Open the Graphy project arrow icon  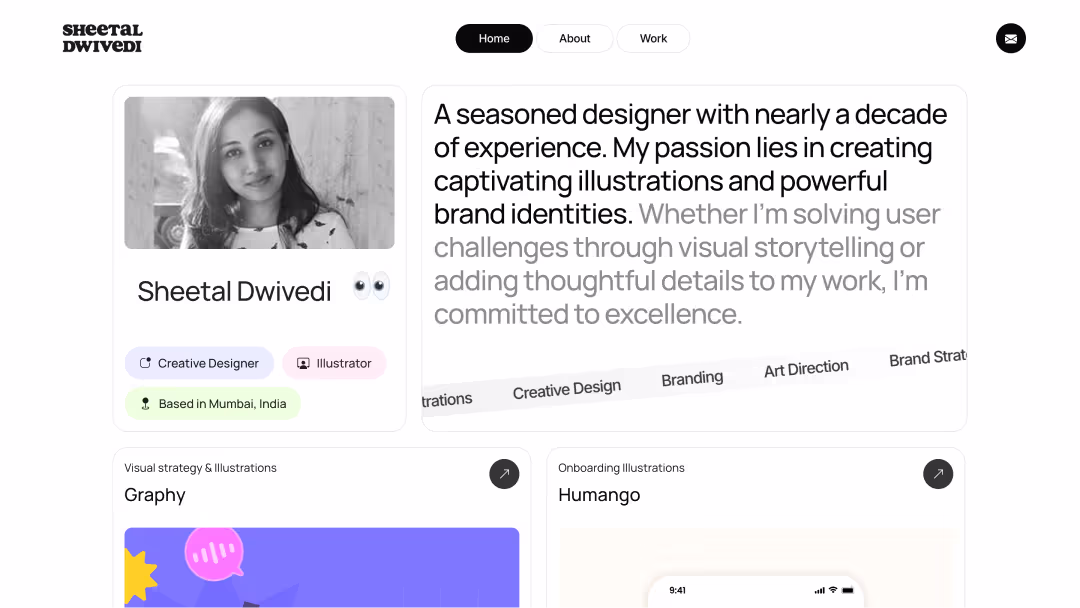pyautogui.click(x=504, y=474)
